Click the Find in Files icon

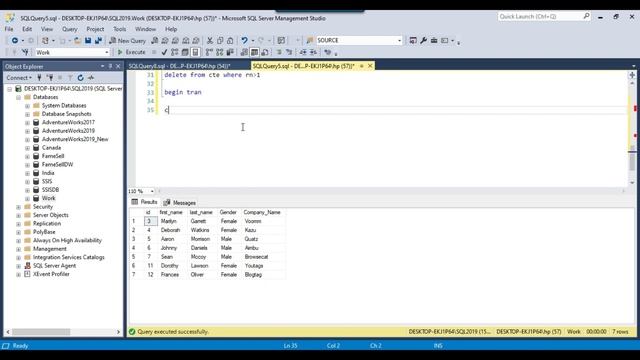[x=310, y=40]
